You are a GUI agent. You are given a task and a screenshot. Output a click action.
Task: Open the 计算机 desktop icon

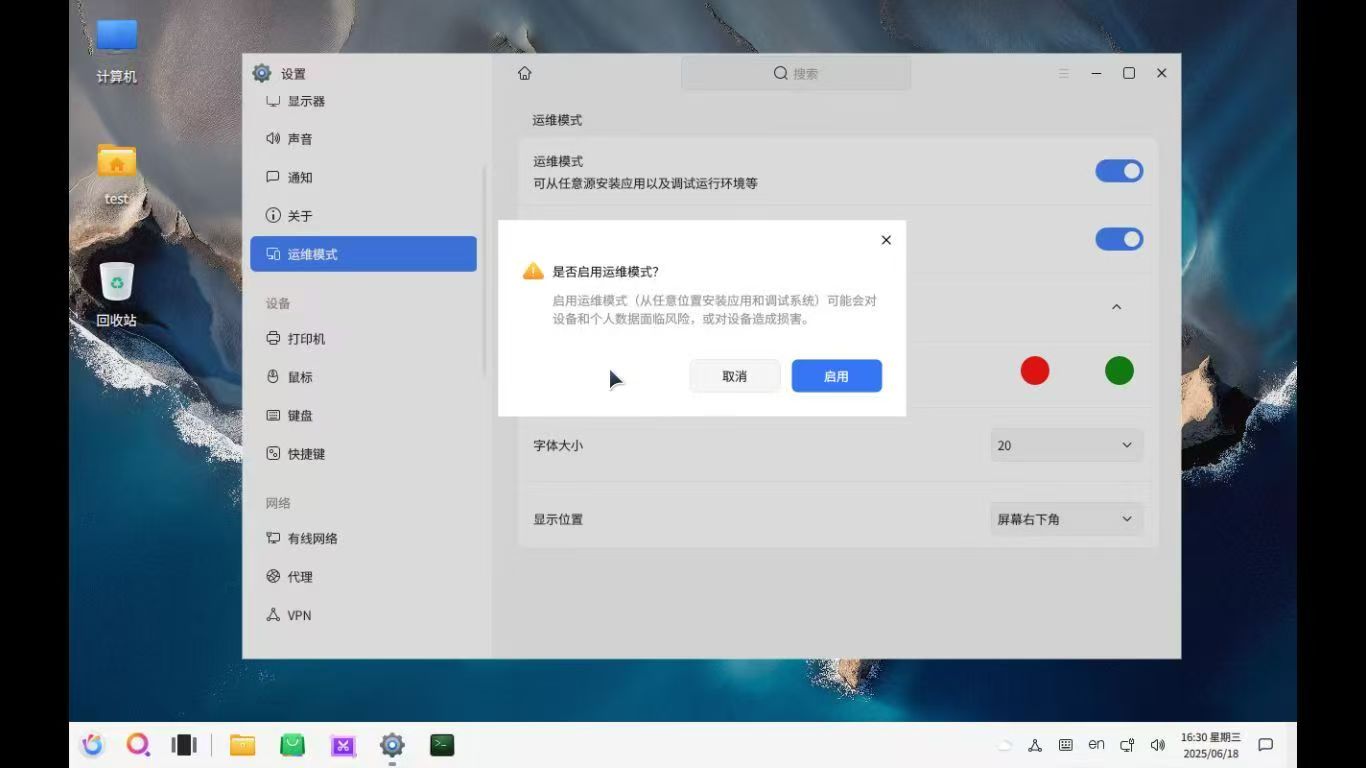(117, 50)
